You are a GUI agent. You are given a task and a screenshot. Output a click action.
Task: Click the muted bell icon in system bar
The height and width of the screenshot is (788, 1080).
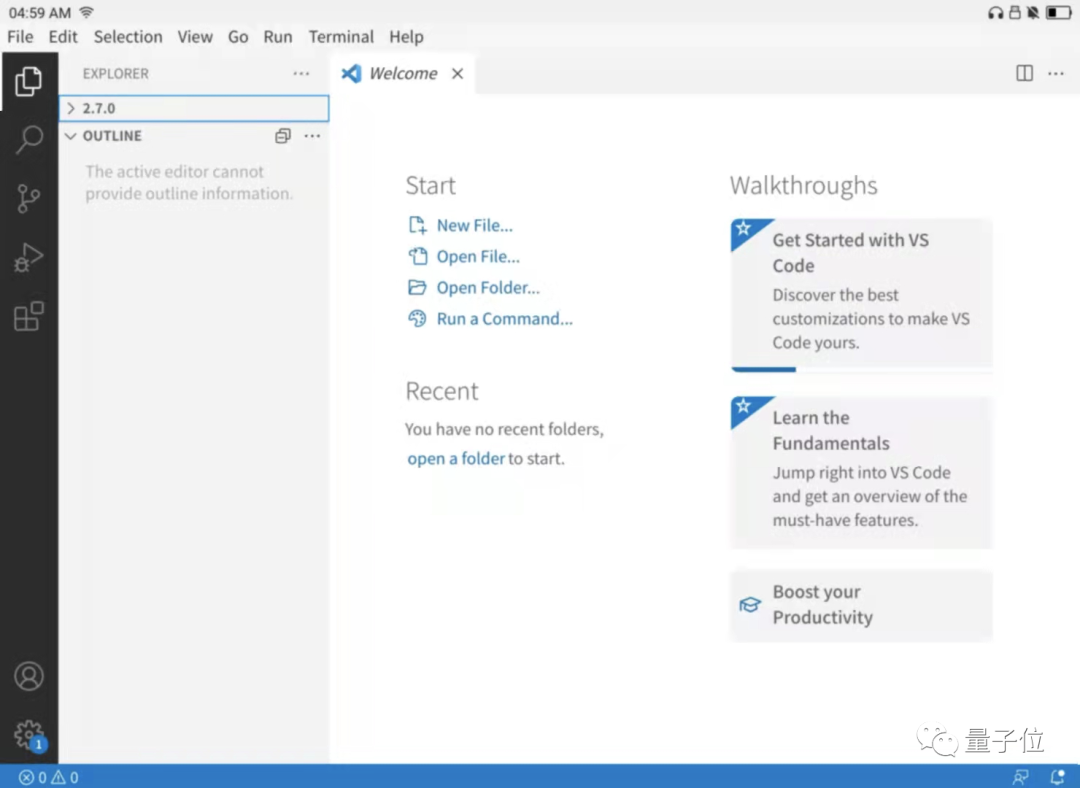pos(1032,12)
